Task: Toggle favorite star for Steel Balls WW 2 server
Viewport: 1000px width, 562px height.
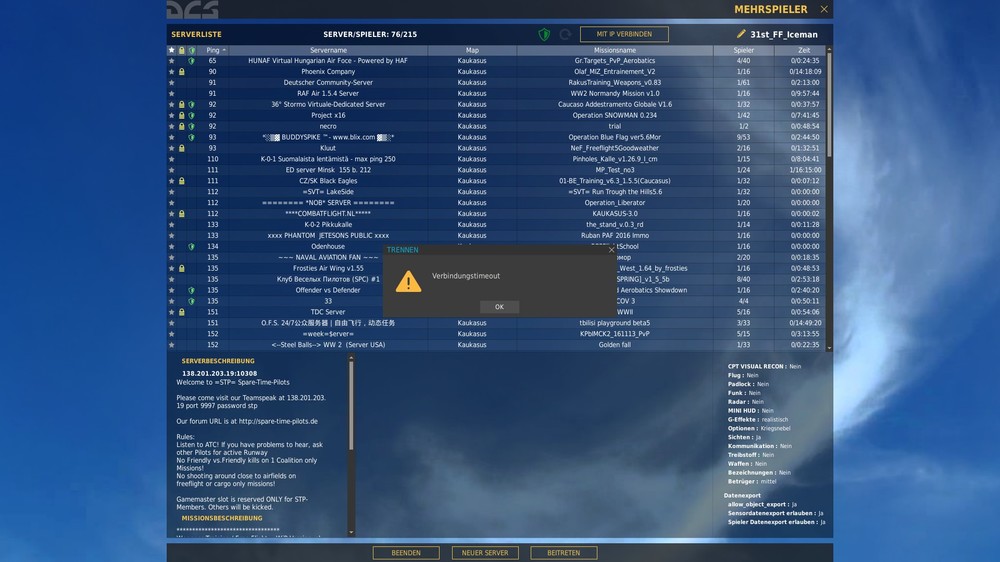Action: click(x=172, y=345)
